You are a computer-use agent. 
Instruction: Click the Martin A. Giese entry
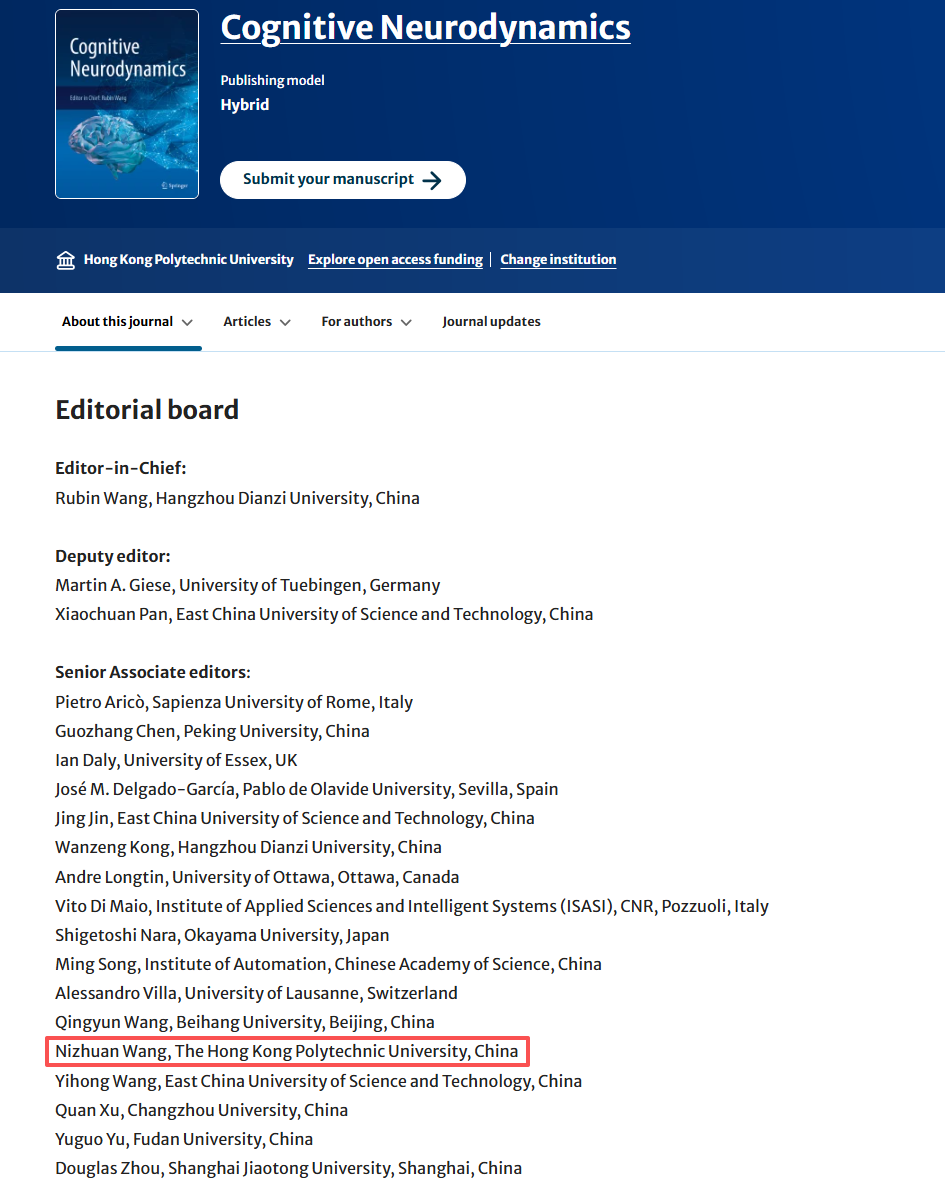tap(247, 585)
